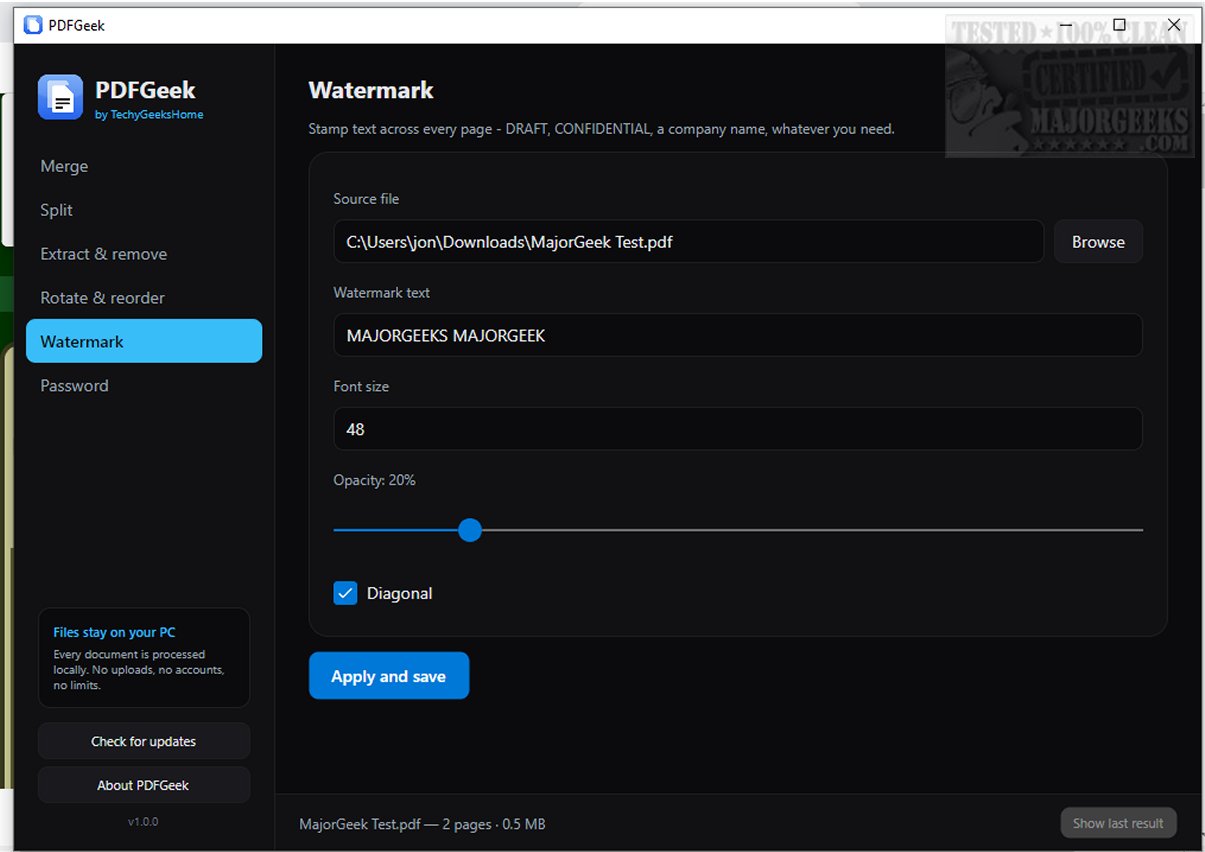
Task: Click the 'Watermark text' label
Action: click(382, 293)
